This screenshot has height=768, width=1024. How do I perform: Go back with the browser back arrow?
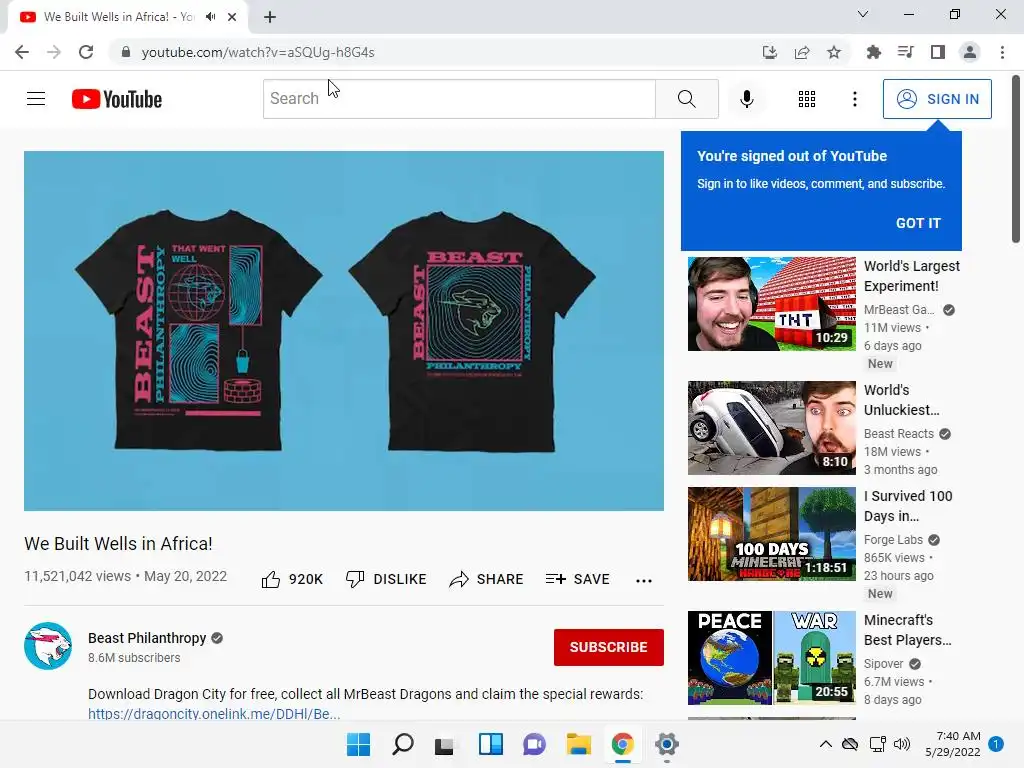22,52
